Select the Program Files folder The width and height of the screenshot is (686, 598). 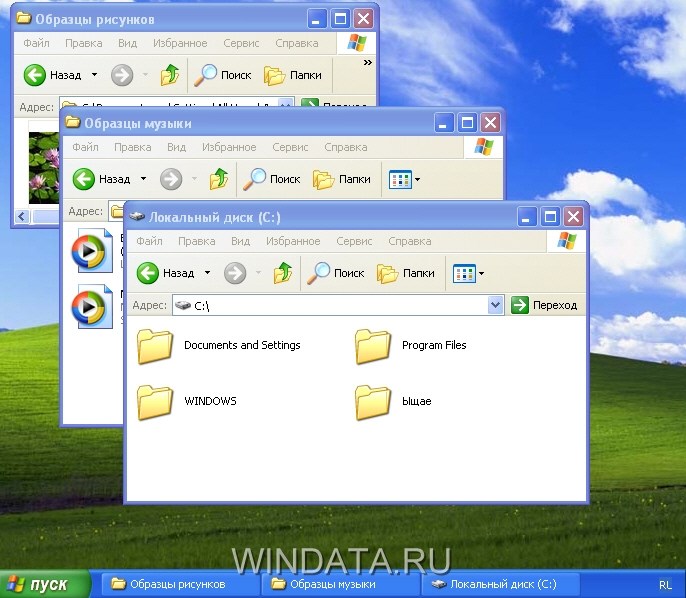coord(411,346)
